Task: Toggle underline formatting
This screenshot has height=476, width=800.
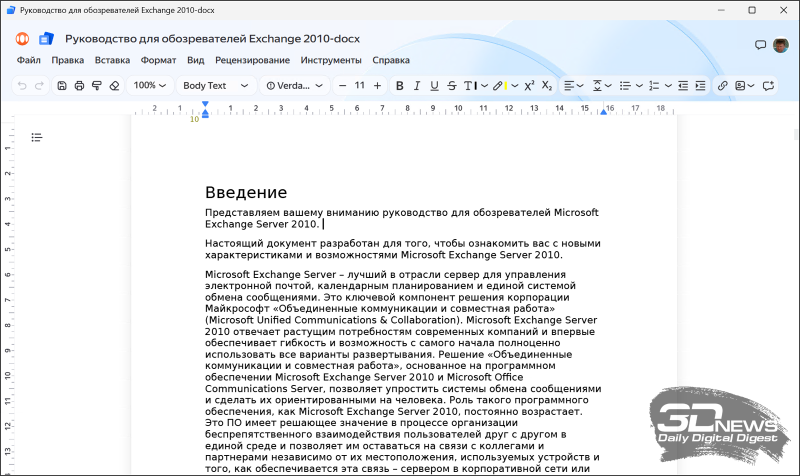Action: (x=434, y=86)
